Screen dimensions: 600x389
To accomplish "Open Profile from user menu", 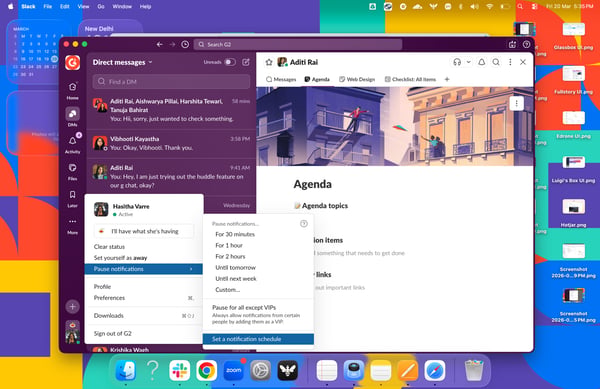I will tap(102, 286).
